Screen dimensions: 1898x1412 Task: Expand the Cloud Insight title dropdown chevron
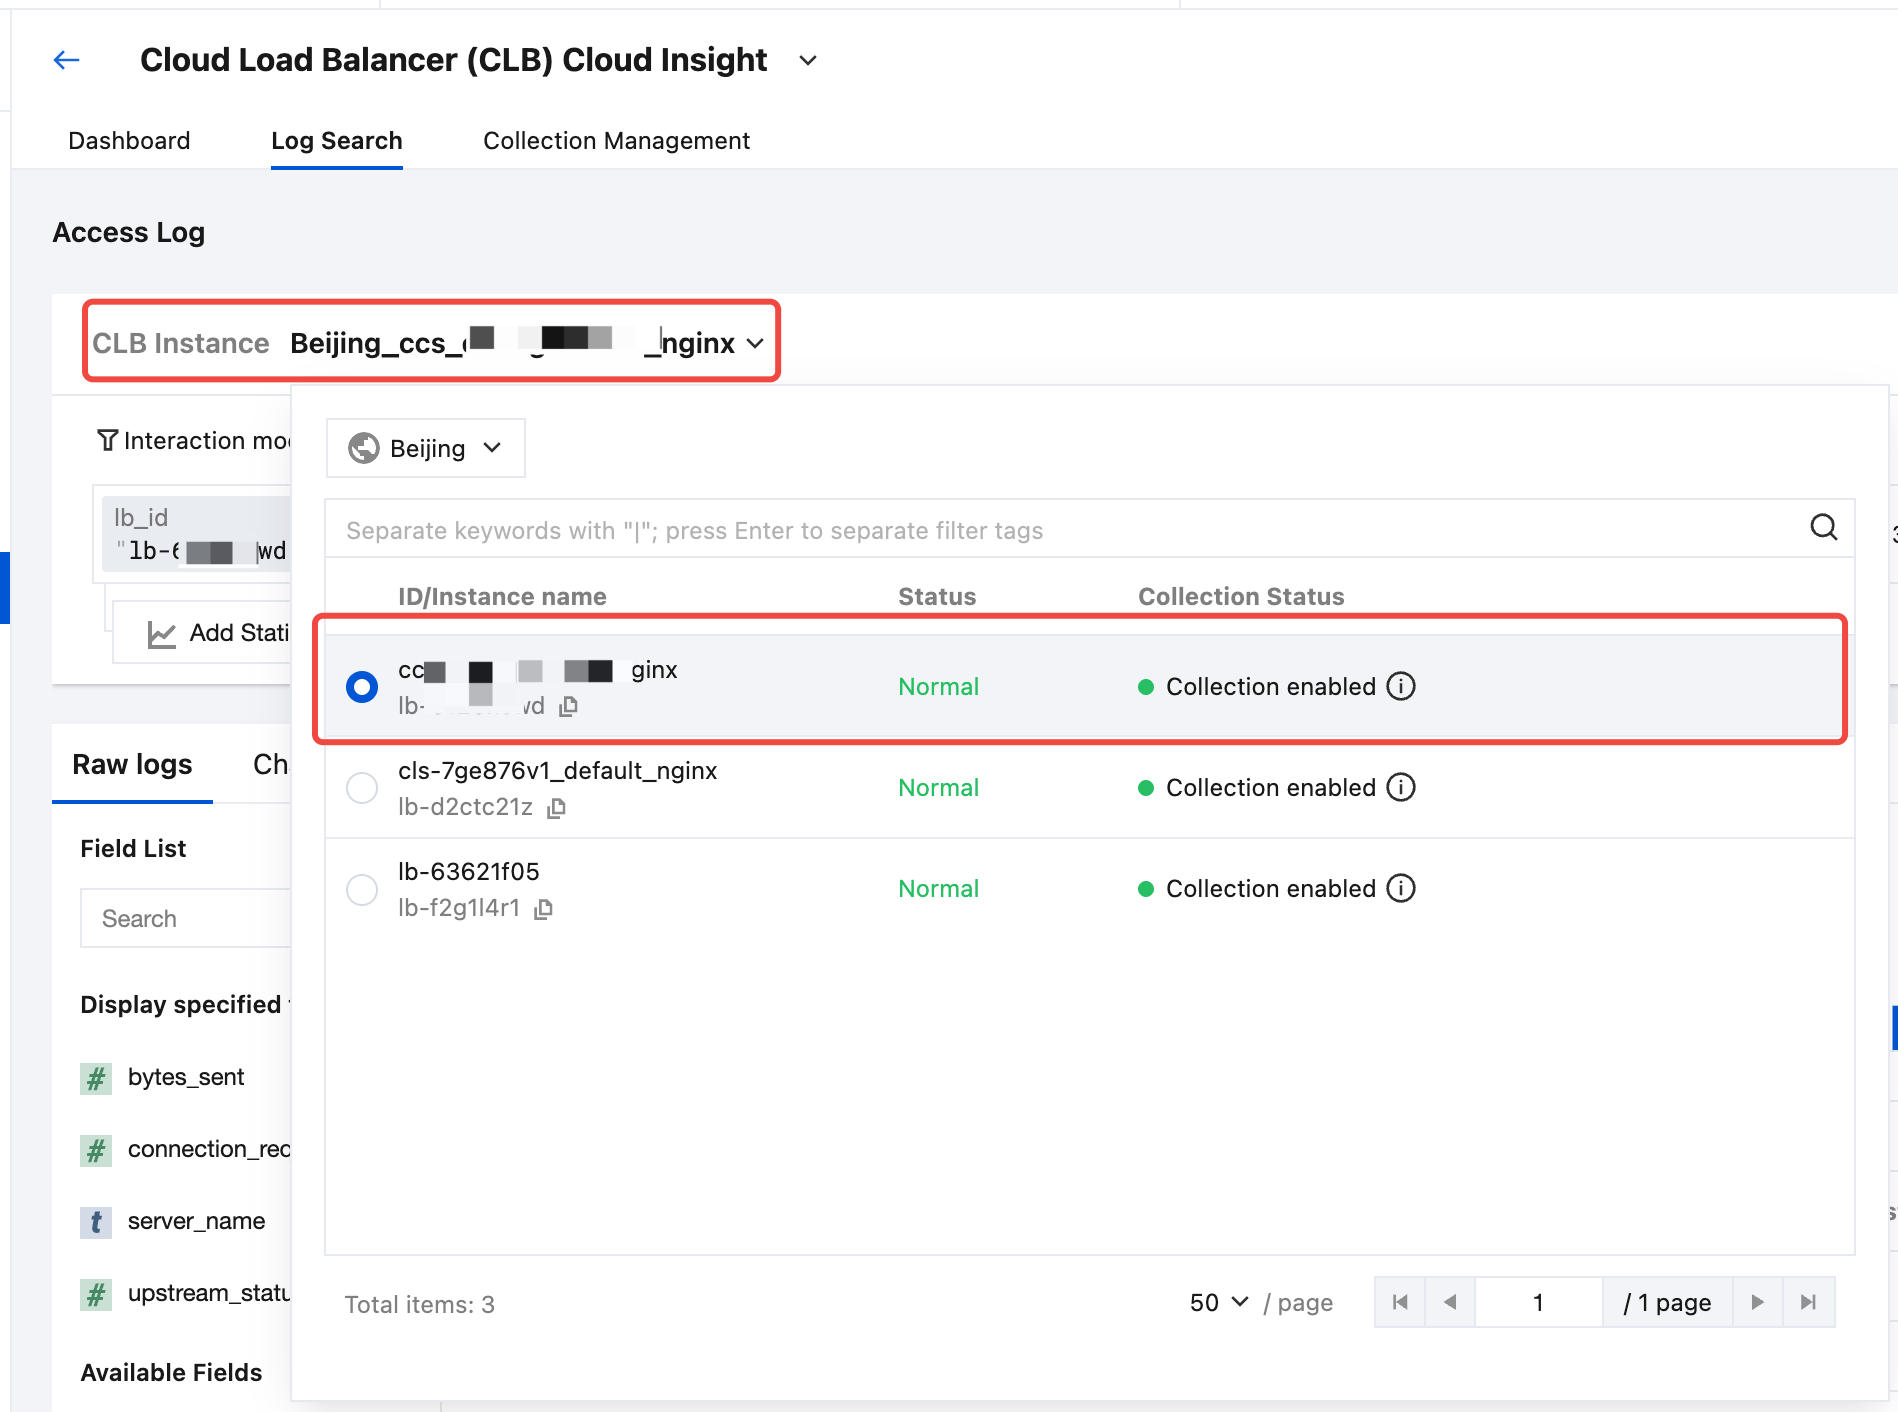(808, 61)
